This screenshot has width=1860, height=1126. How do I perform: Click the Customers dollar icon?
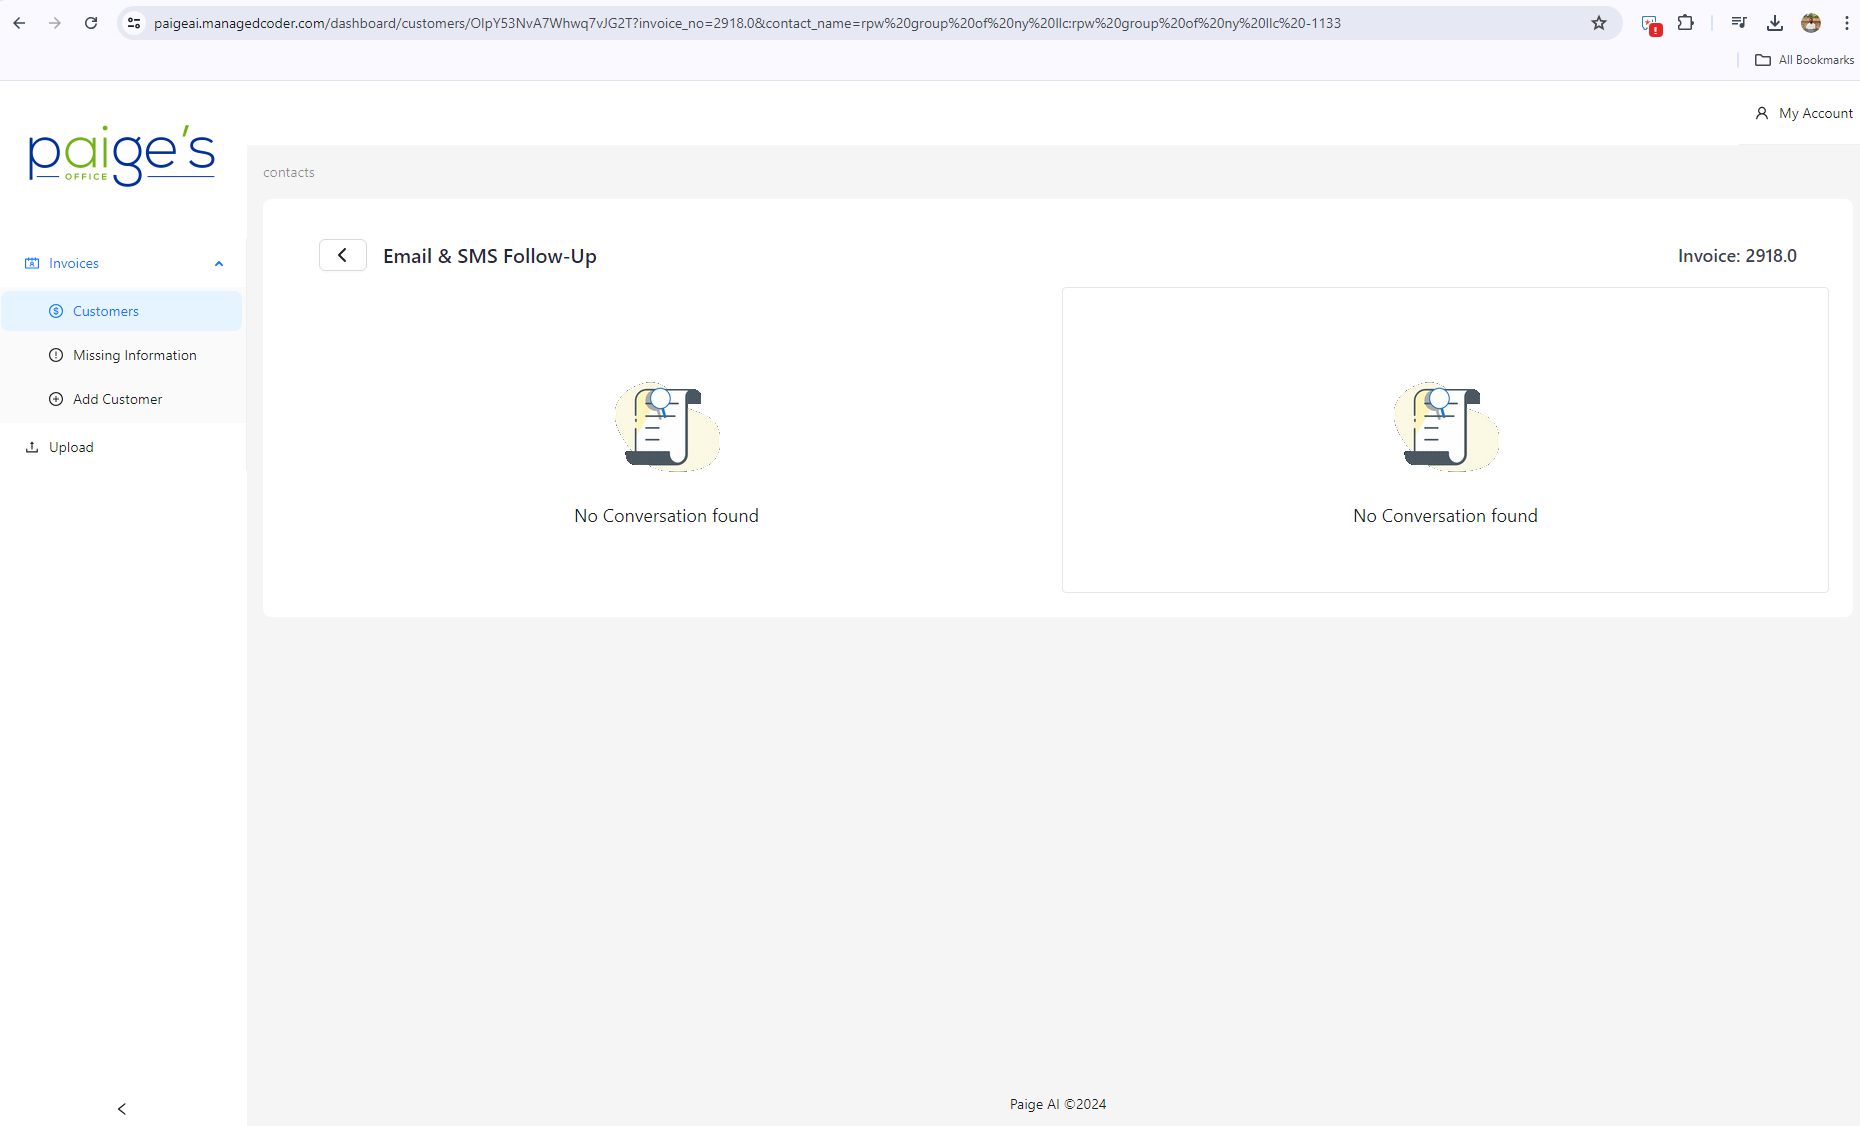[x=56, y=311]
